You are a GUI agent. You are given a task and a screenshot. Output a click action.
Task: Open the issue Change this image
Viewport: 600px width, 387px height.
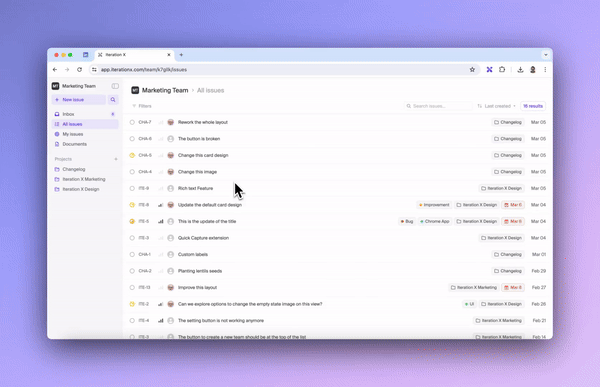(197, 171)
